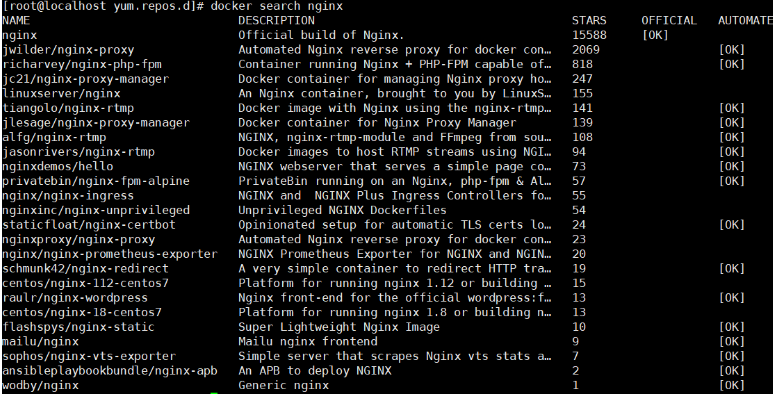
Task: Select the 'richarvey/nginx-php-fpm' image name
Action: click(82, 65)
